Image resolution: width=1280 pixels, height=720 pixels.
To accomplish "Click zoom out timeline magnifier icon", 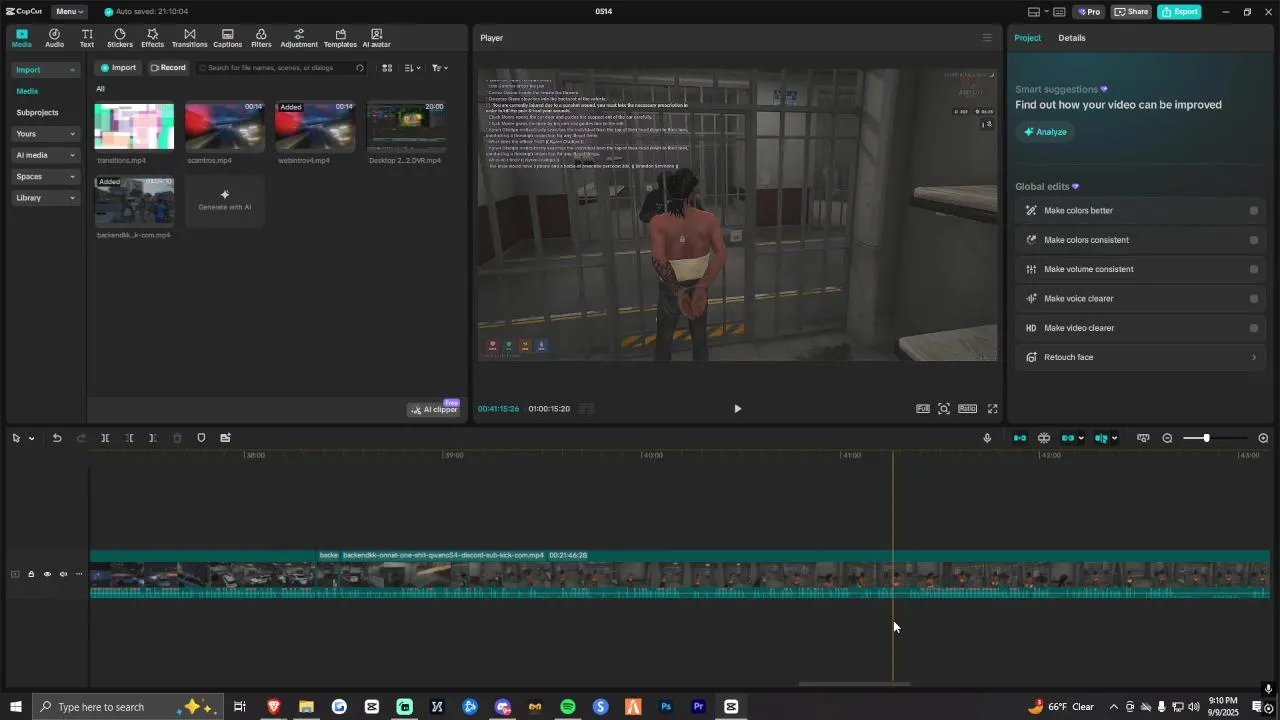I will (x=1167, y=438).
